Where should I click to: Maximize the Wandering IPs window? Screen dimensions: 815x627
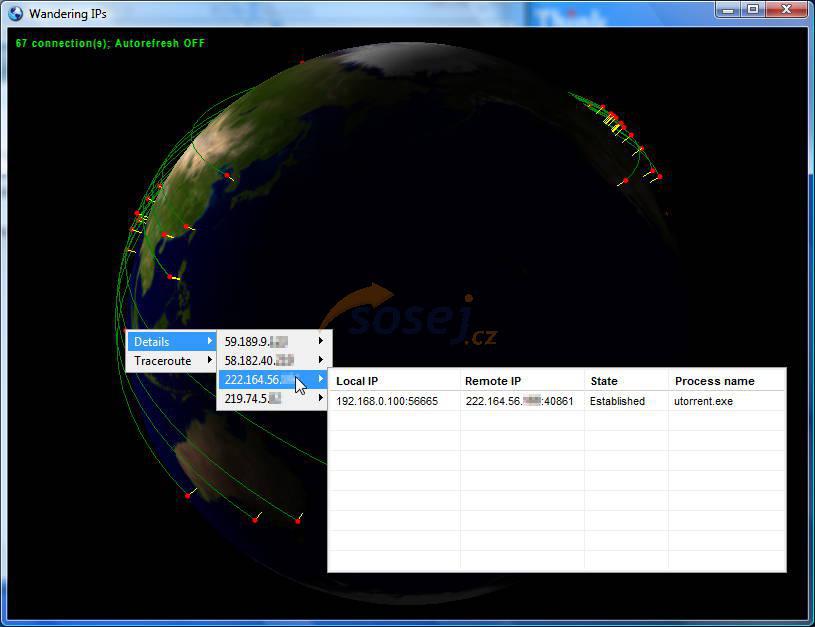(x=753, y=10)
